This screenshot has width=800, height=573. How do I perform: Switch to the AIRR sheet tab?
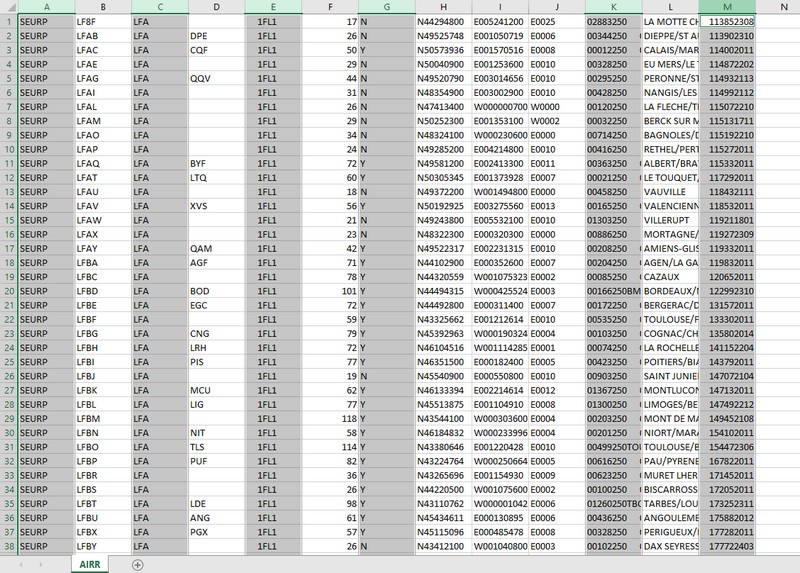point(88,565)
